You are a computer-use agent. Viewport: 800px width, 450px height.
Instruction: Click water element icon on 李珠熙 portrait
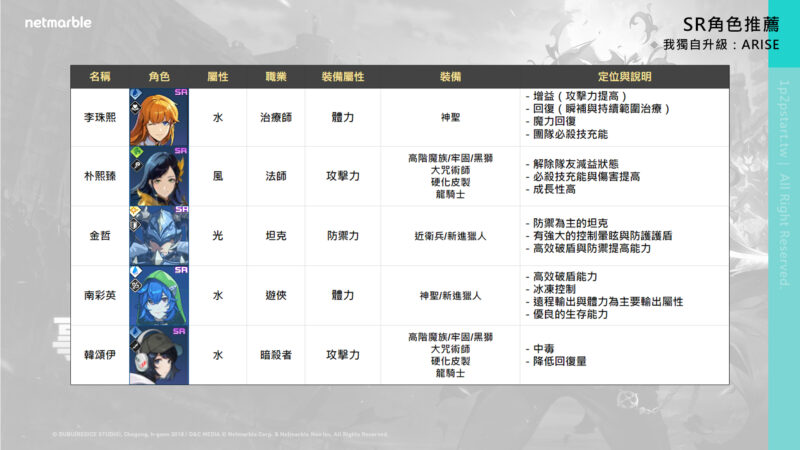[136, 94]
